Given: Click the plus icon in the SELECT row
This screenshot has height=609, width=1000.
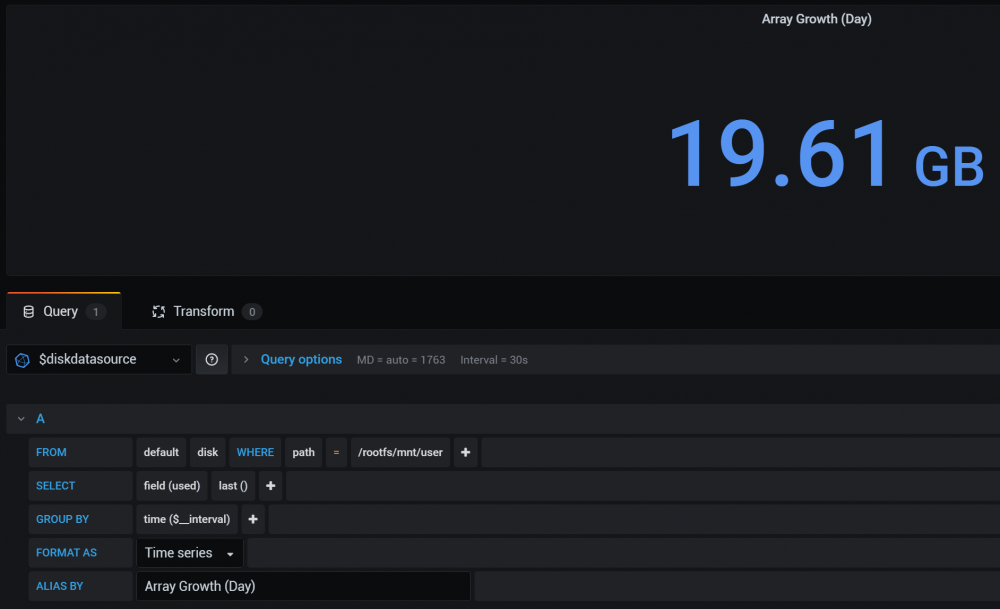Looking at the screenshot, I should pyautogui.click(x=270, y=486).
